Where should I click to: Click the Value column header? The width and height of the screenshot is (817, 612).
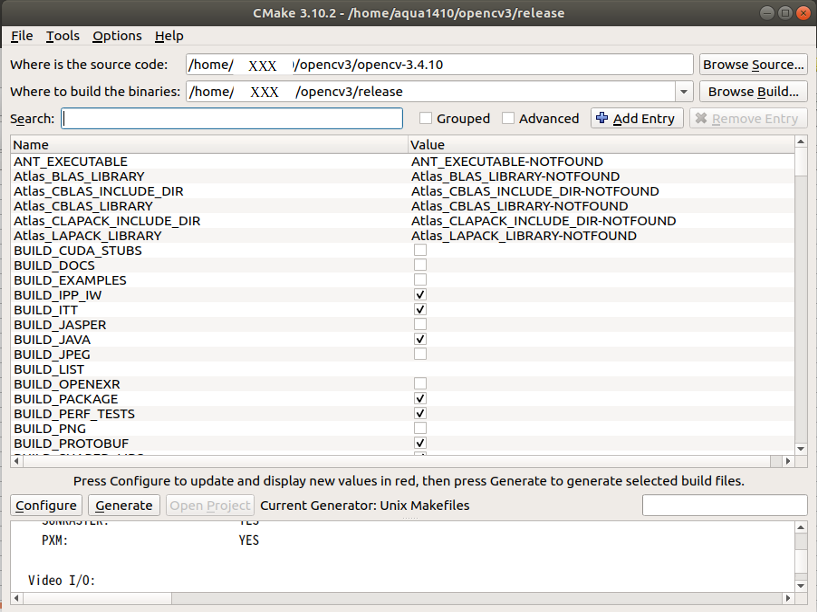(601, 145)
